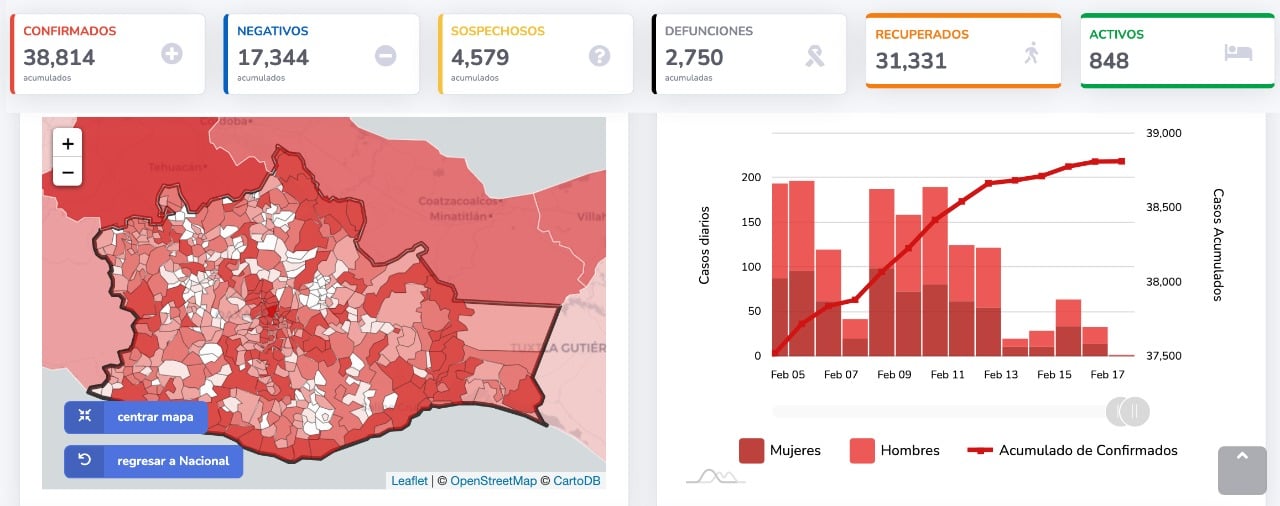The width and height of the screenshot is (1280, 506).
Task: Open the Leaflet attribution link
Action: [x=409, y=481]
